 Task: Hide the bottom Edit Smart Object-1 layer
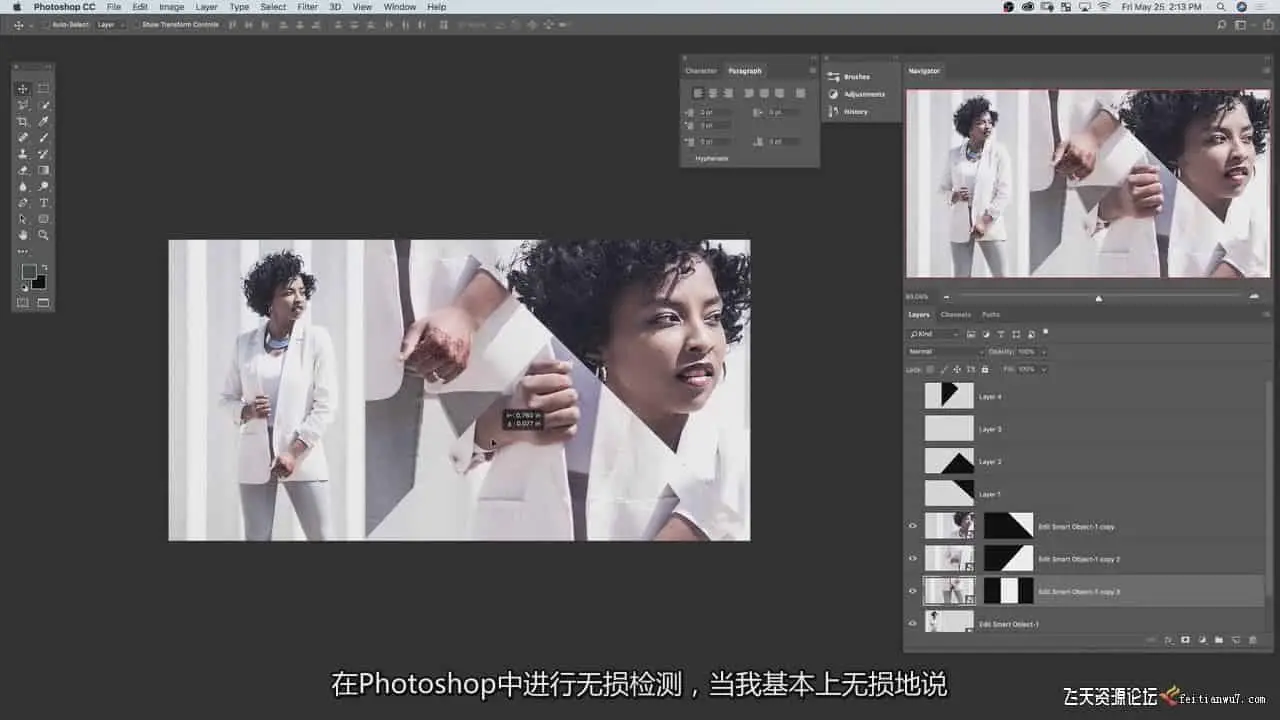pyautogui.click(x=912, y=623)
